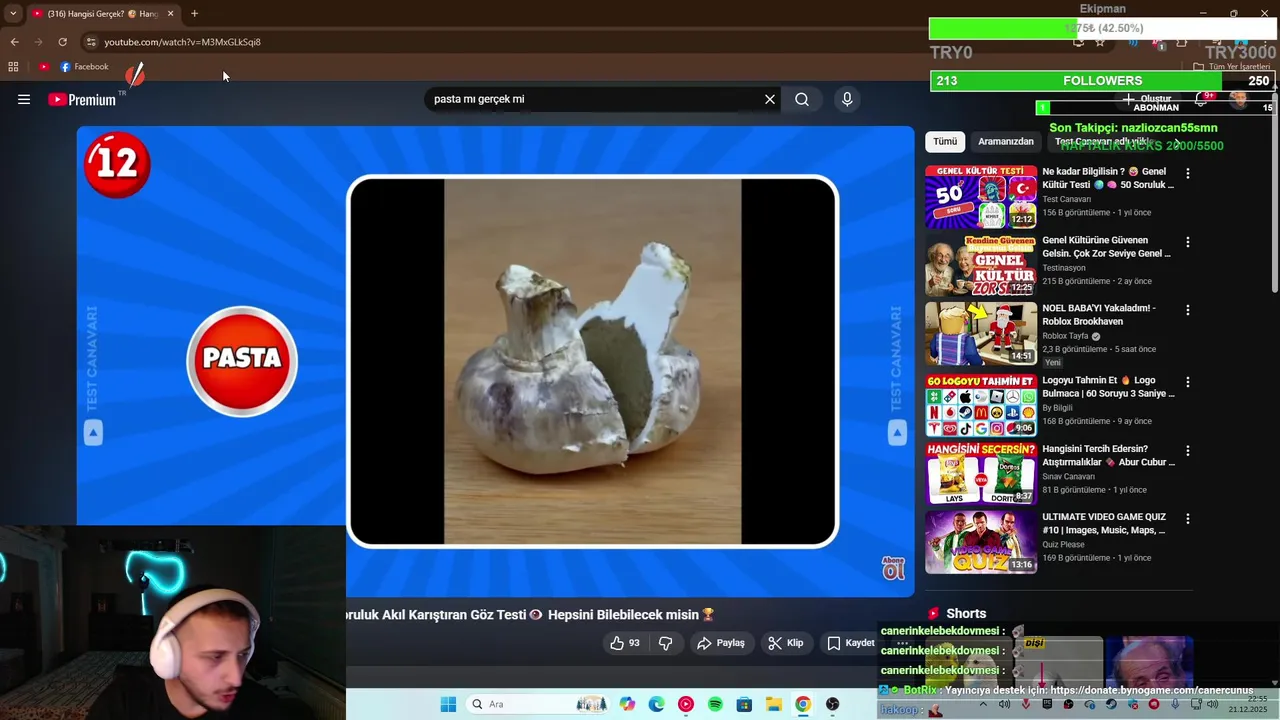Open the Windows Start menu

[448, 704]
